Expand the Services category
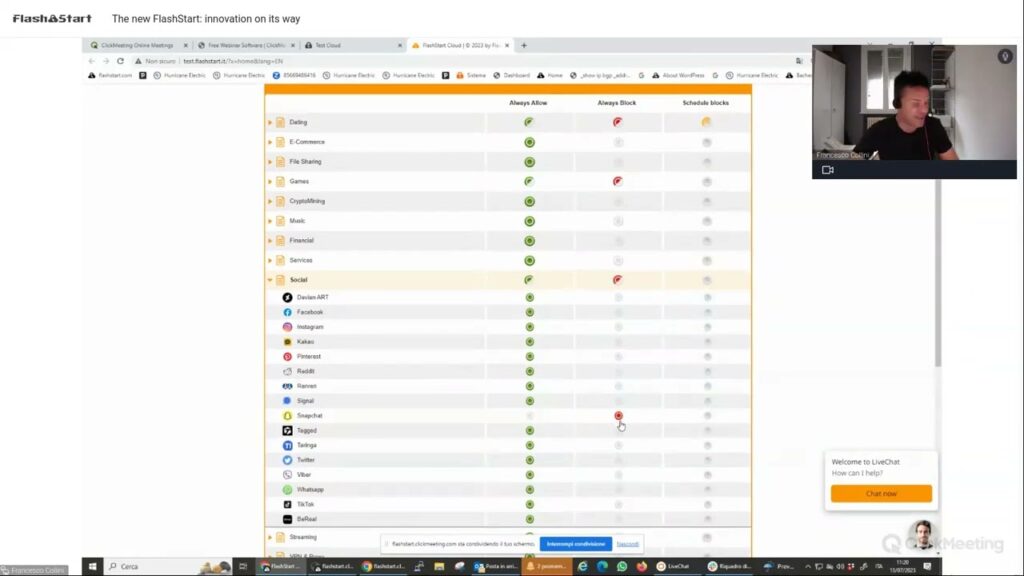1024x576 pixels. [270, 260]
